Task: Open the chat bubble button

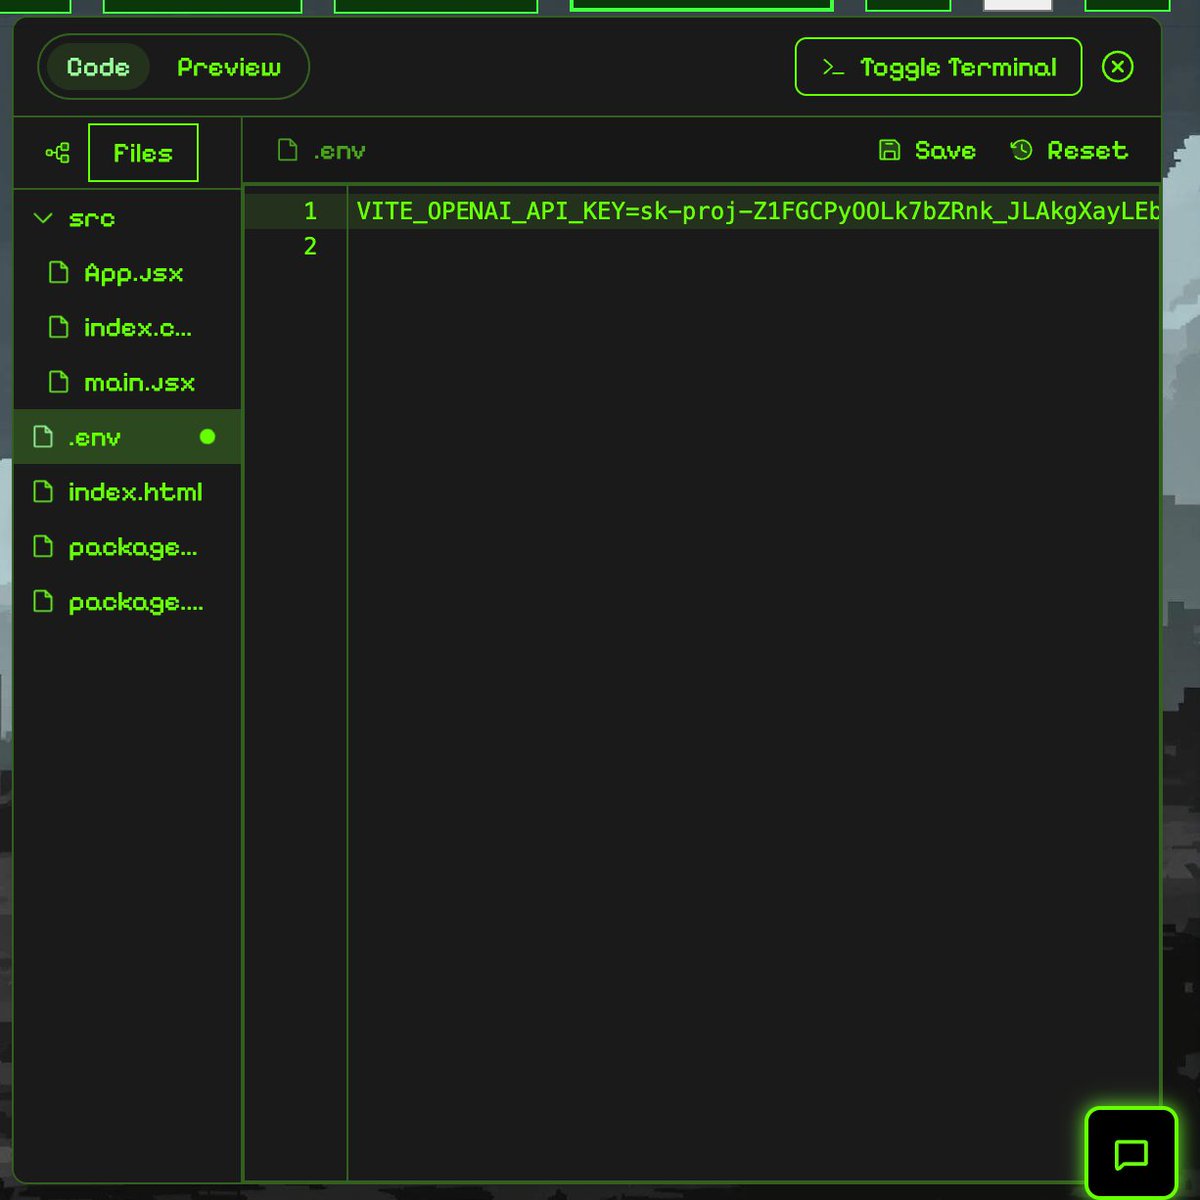Action: click(x=1131, y=1153)
